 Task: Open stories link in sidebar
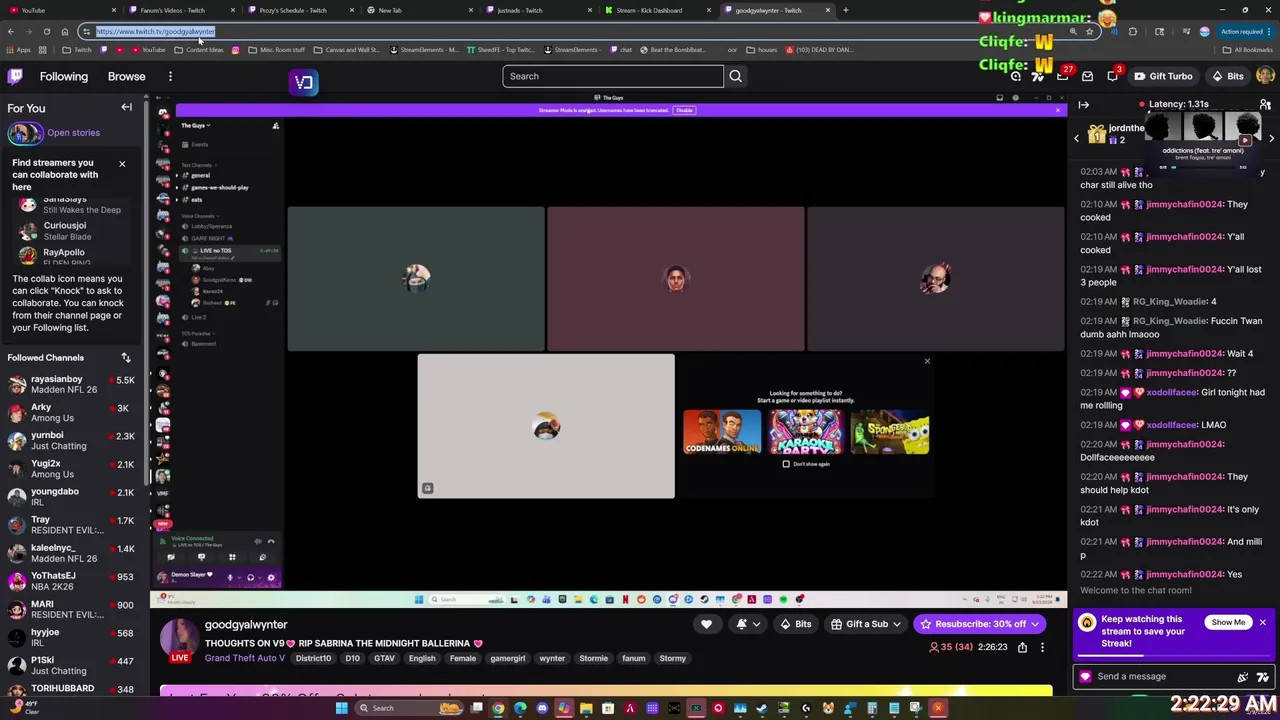73,132
